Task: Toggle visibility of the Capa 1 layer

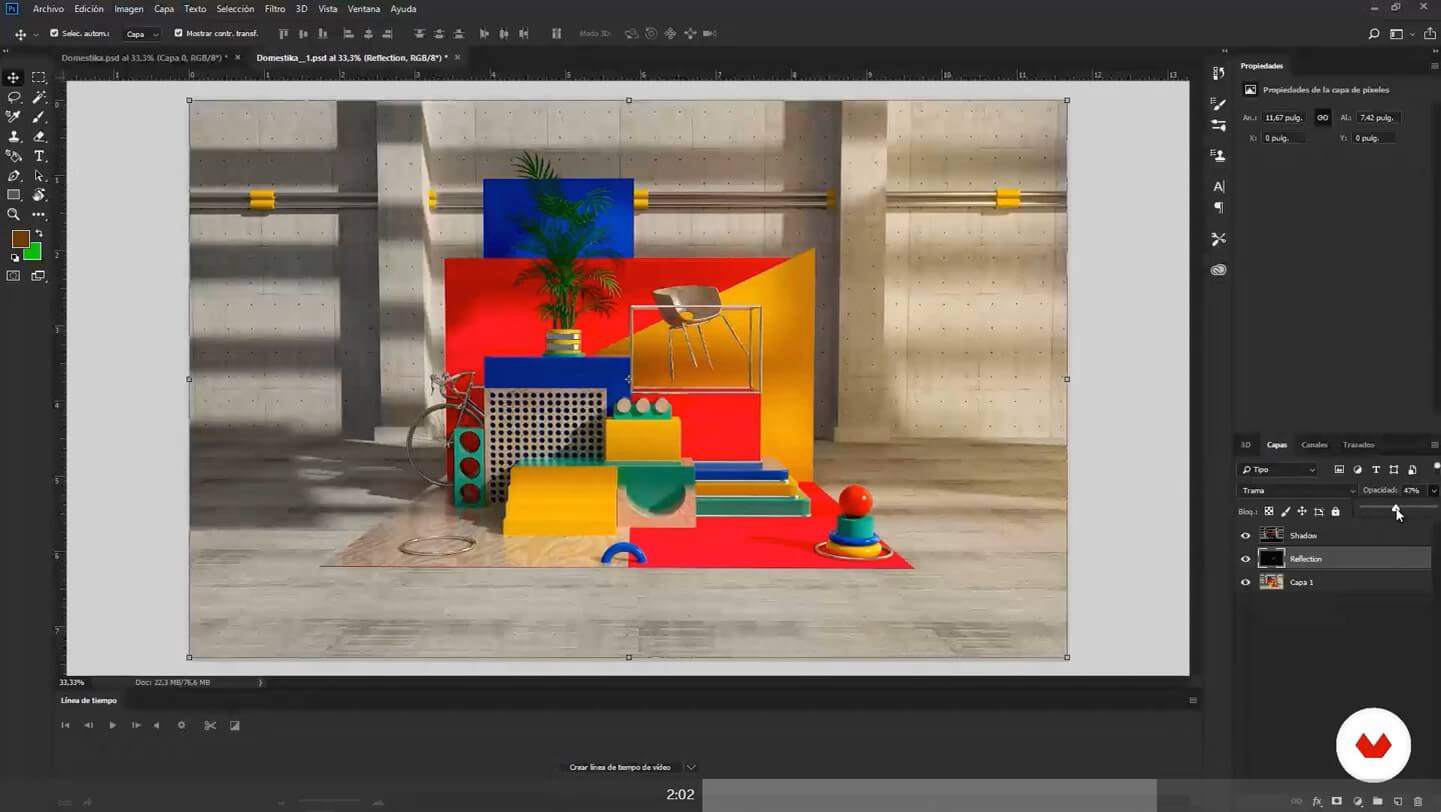Action: pyautogui.click(x=1245, y=582)
